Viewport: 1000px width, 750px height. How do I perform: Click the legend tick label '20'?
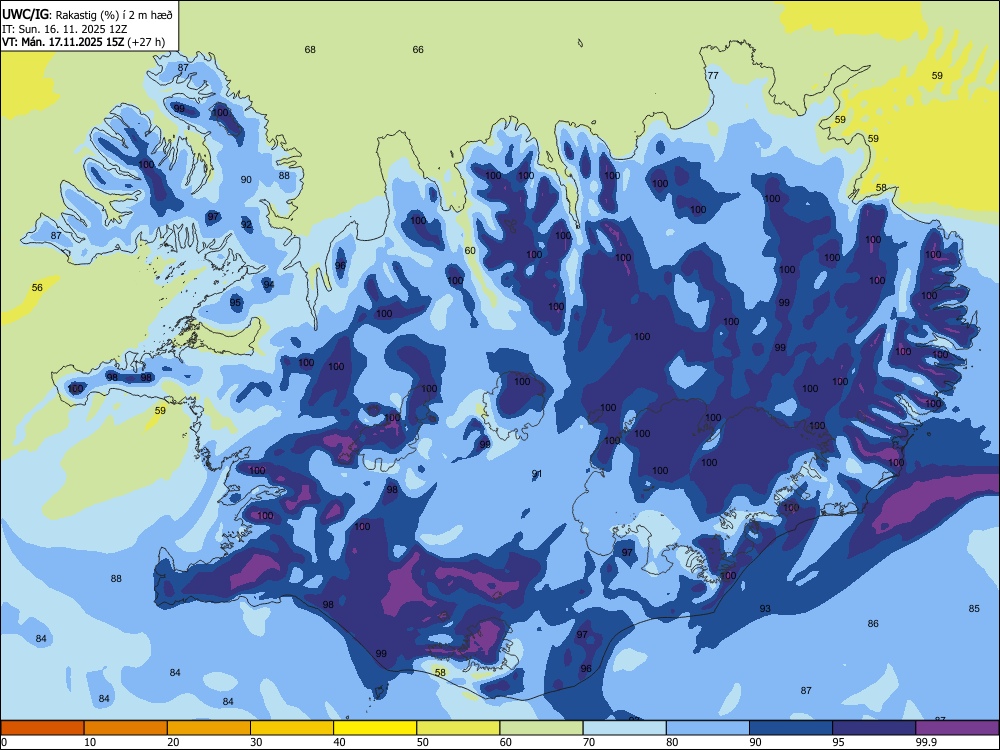[x=173, y=742]
